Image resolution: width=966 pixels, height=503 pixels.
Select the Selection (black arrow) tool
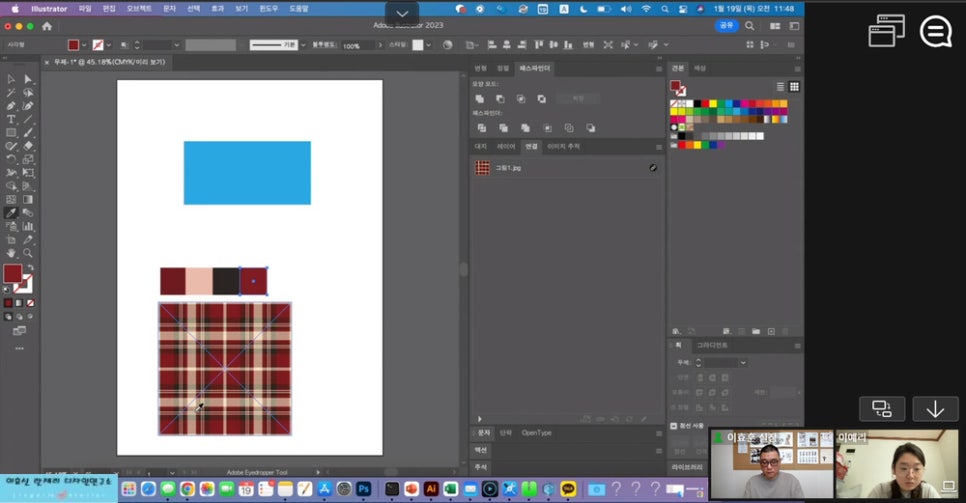11,80
